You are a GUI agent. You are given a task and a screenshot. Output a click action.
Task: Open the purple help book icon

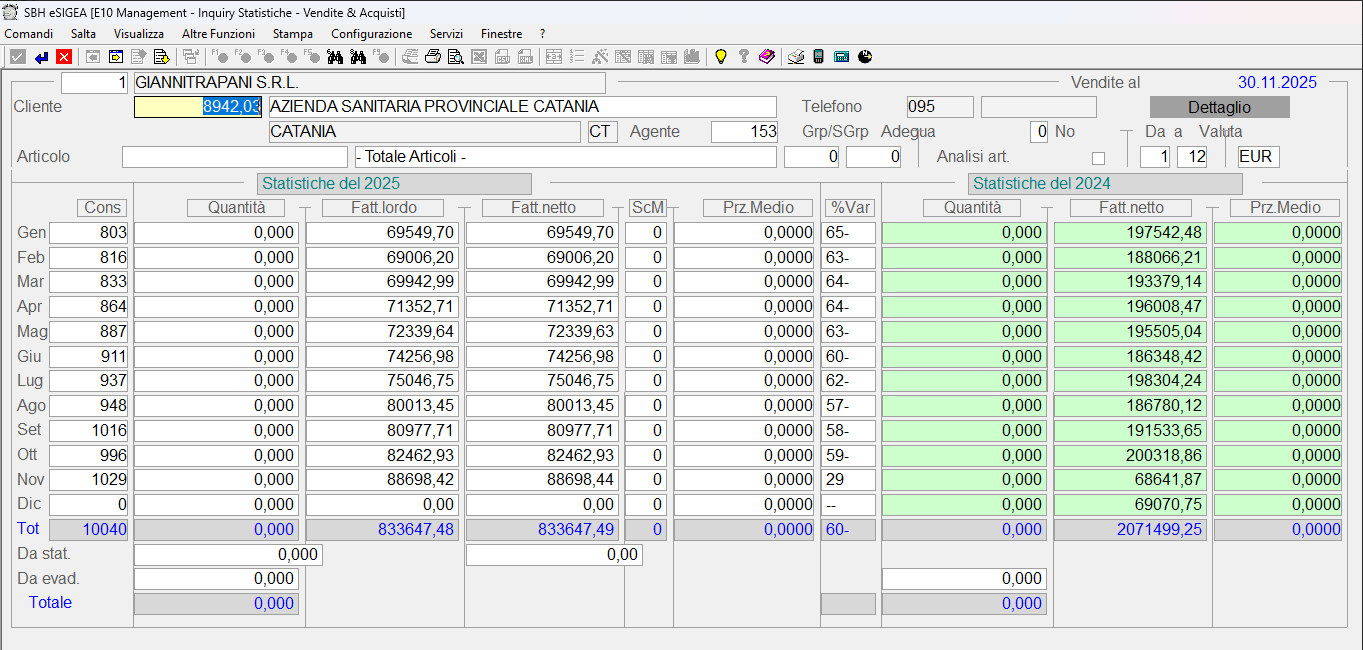(766, 57)
